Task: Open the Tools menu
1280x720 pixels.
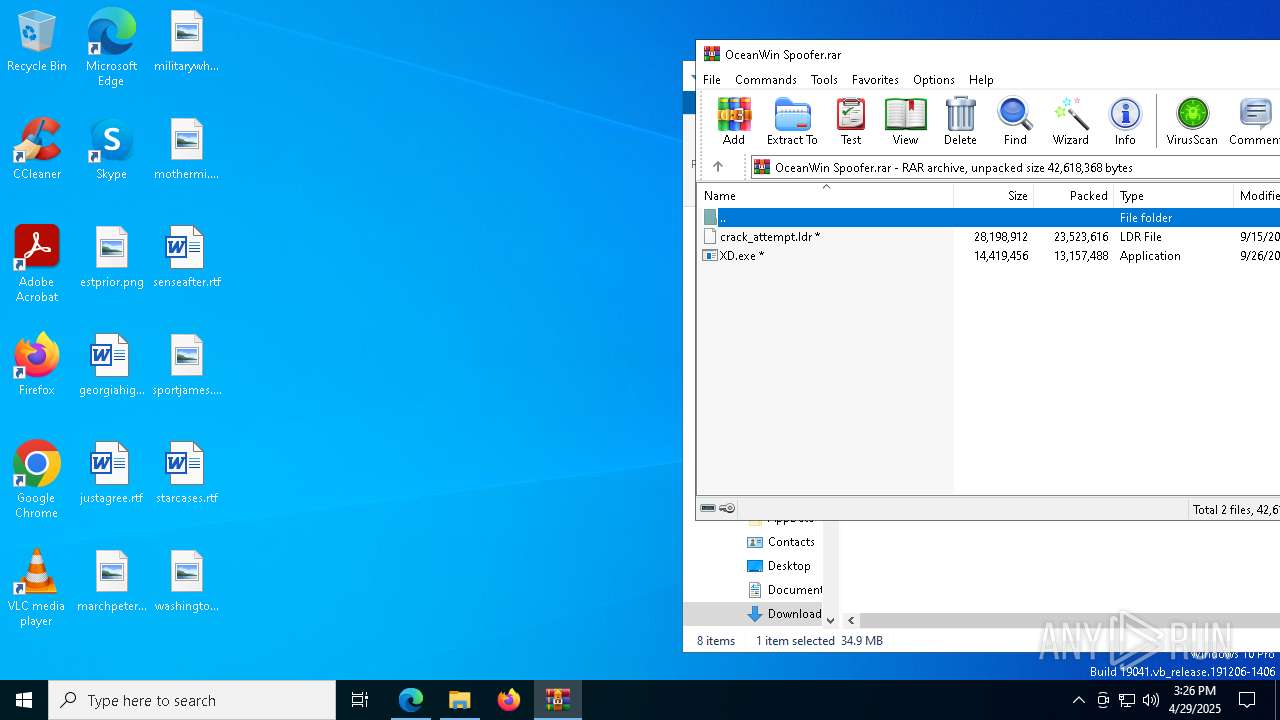Action: [x=824, y=79]
